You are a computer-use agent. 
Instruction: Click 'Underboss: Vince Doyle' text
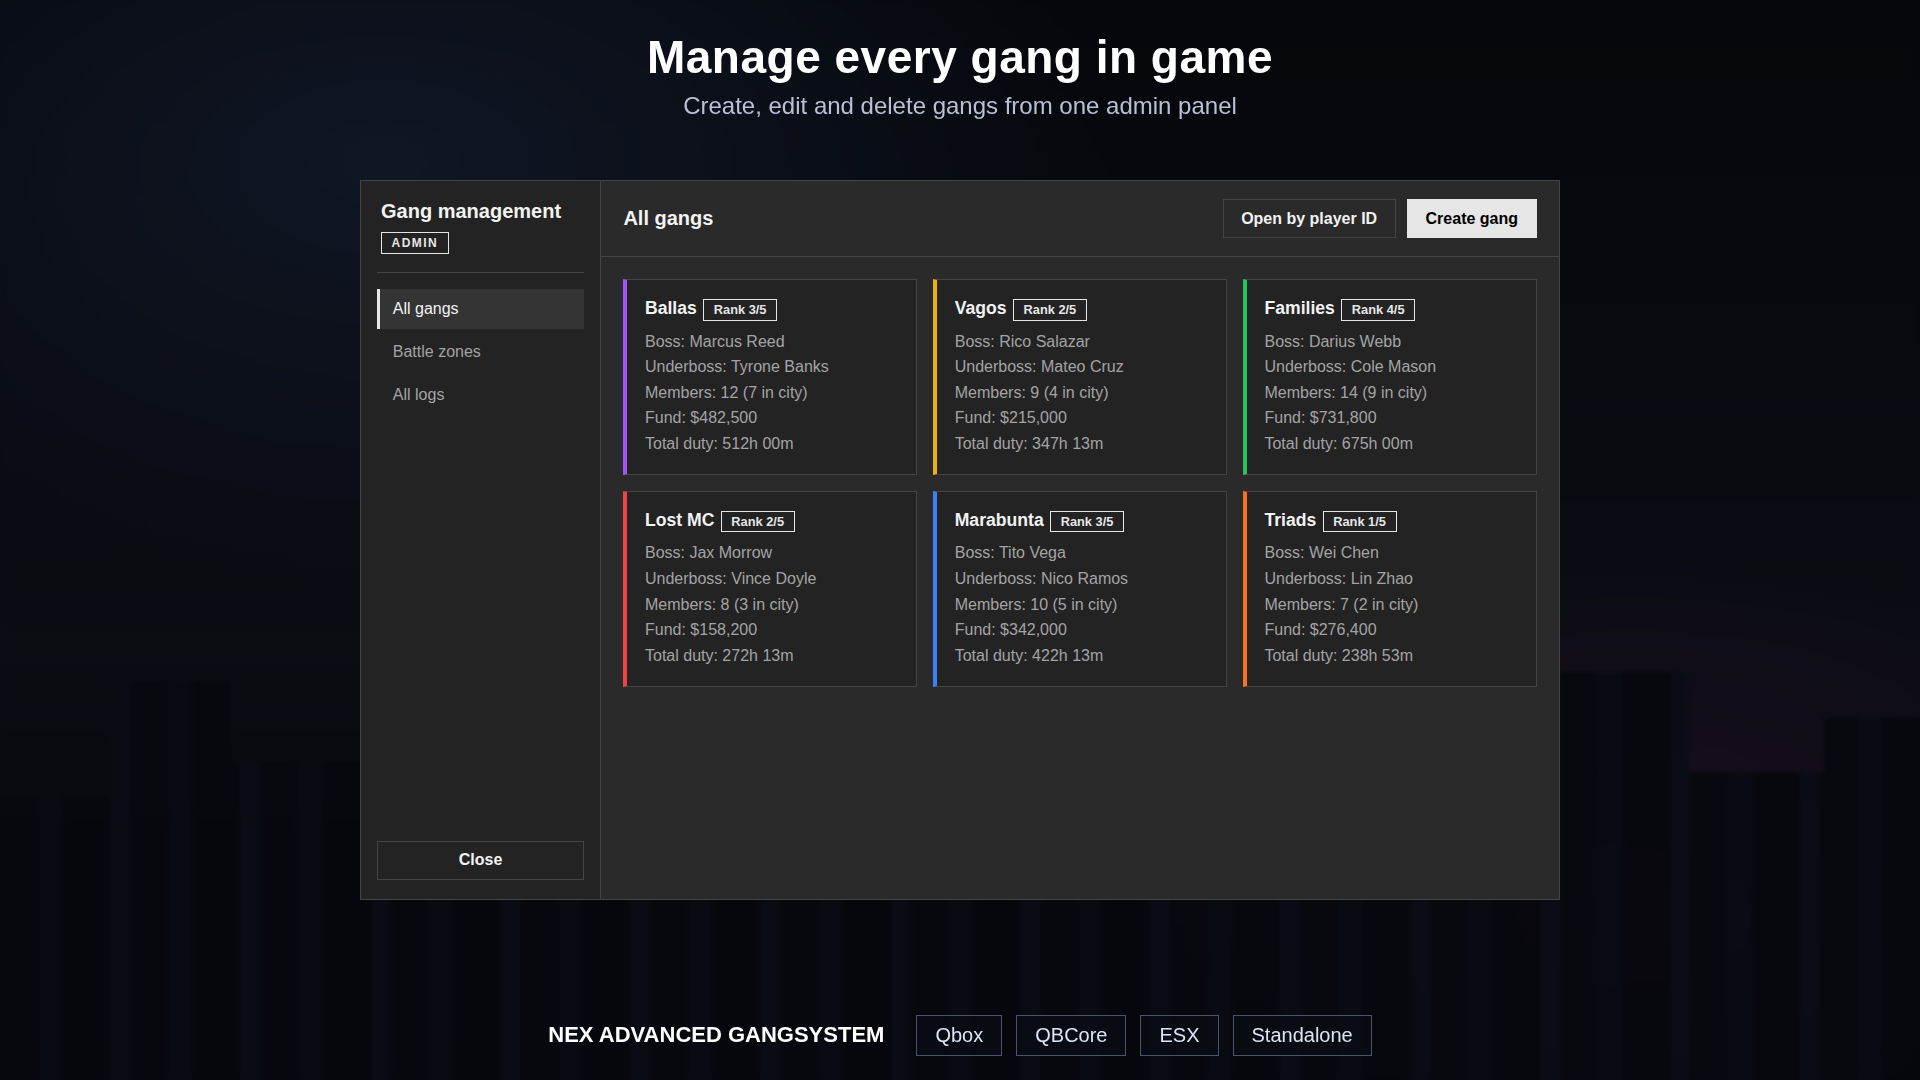pos(730,579)
